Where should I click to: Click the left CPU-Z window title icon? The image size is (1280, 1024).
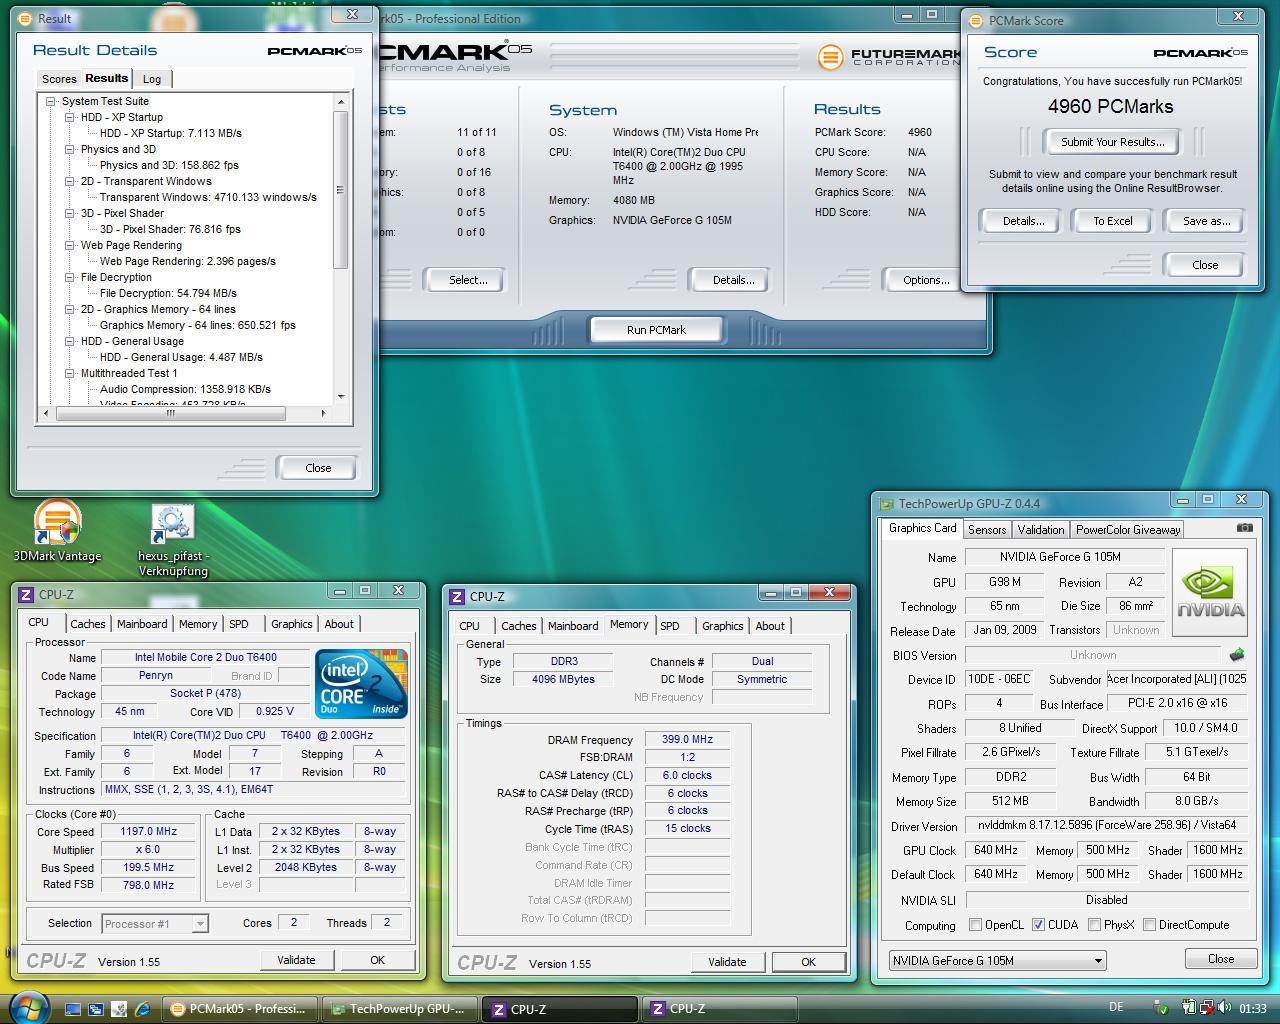tap(26, 594)
